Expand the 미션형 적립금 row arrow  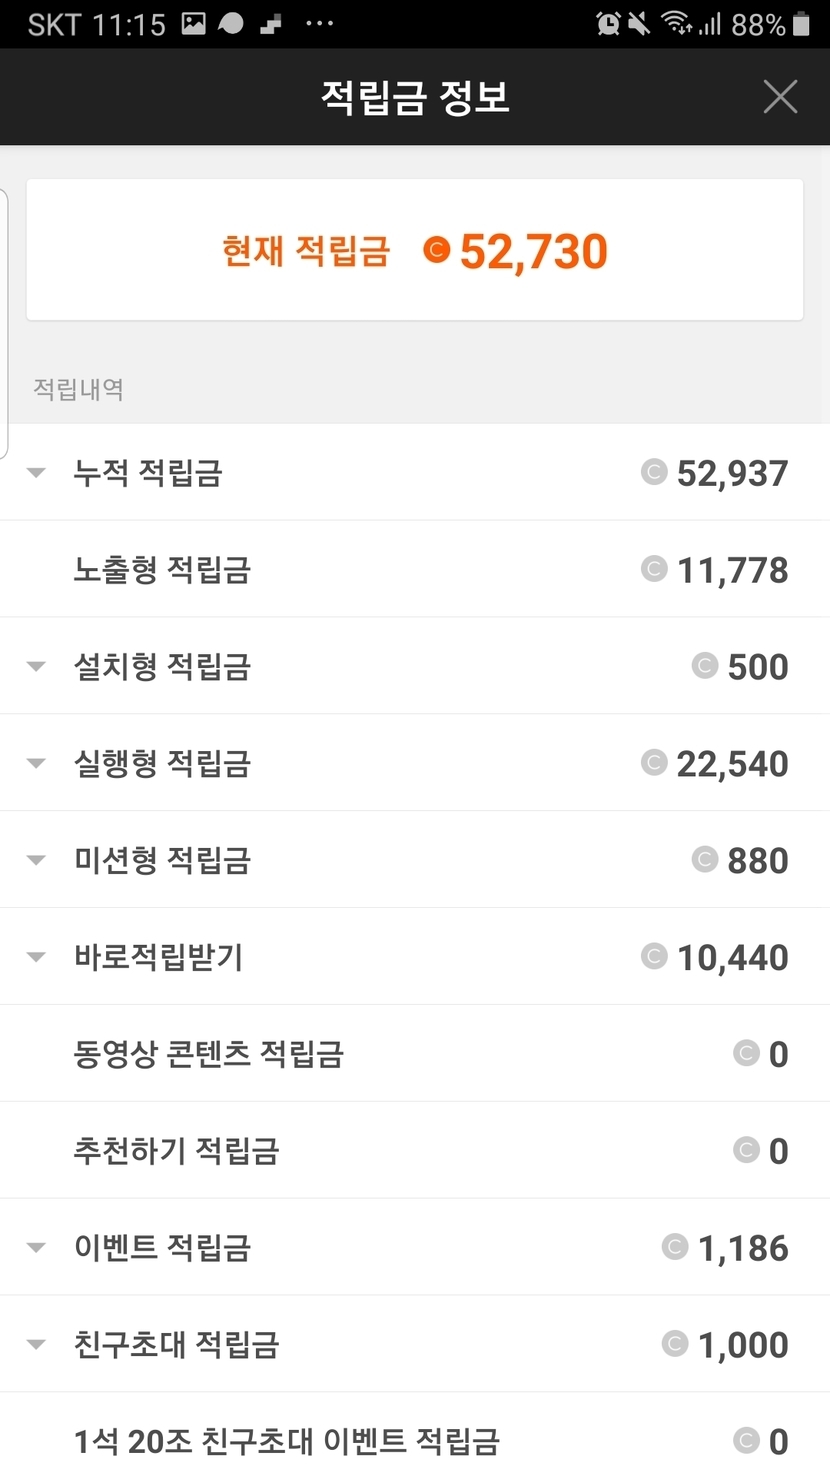[x=37, y=860]
